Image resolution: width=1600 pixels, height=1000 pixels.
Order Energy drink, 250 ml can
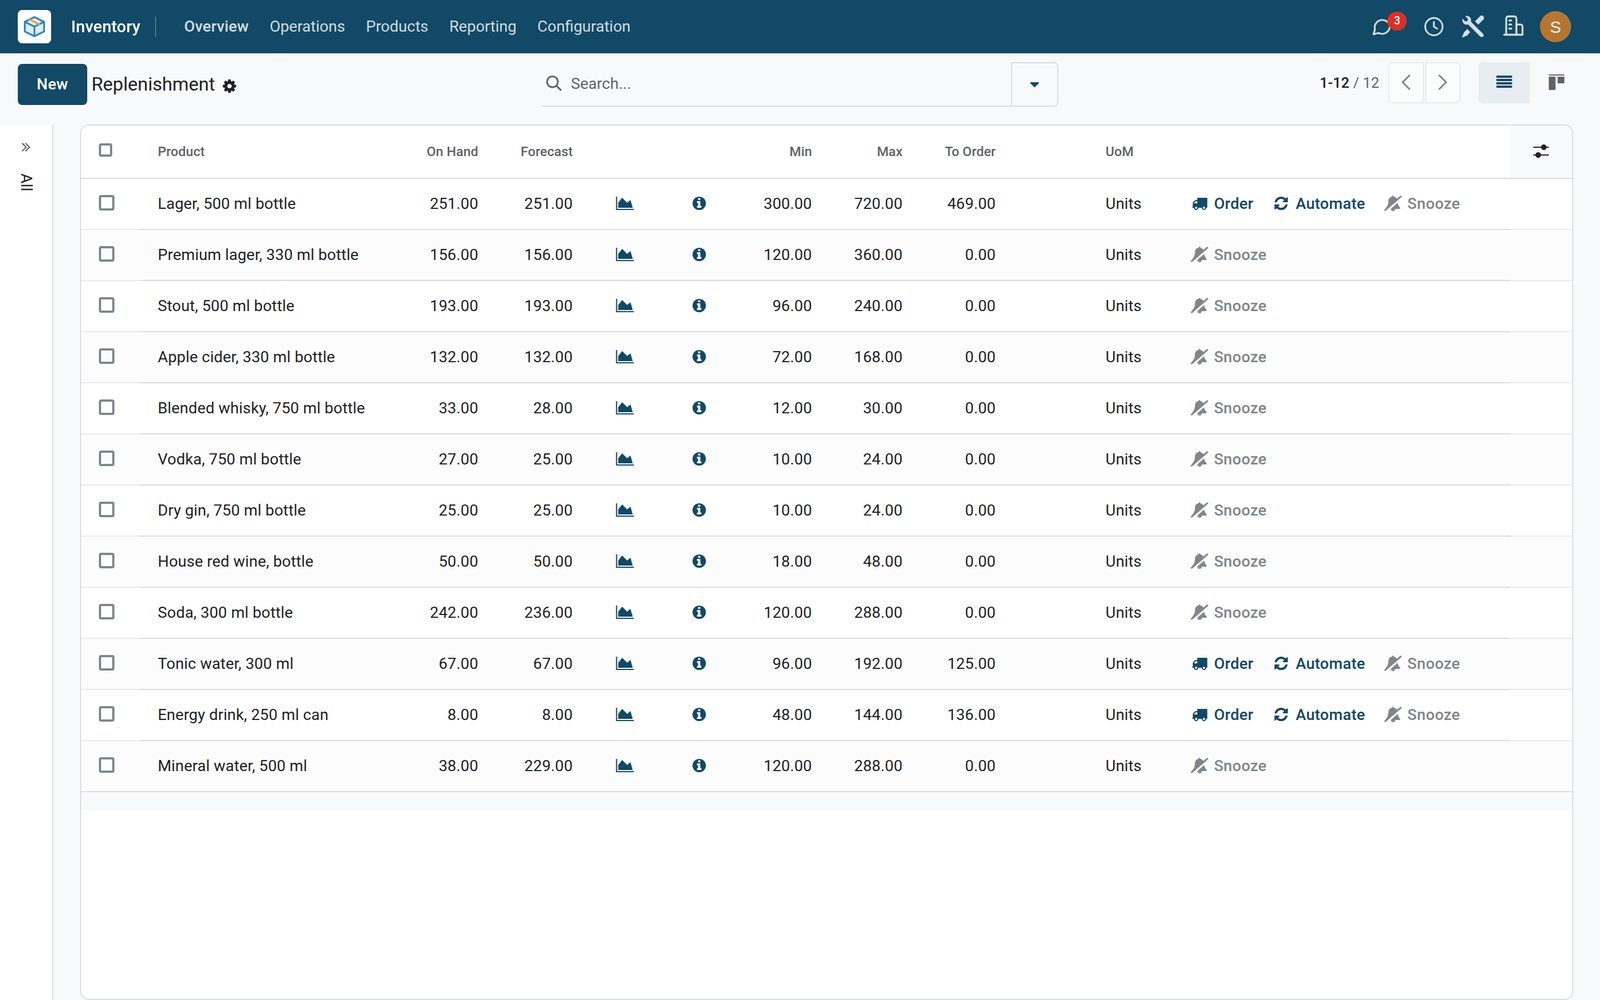point(1222,715)
